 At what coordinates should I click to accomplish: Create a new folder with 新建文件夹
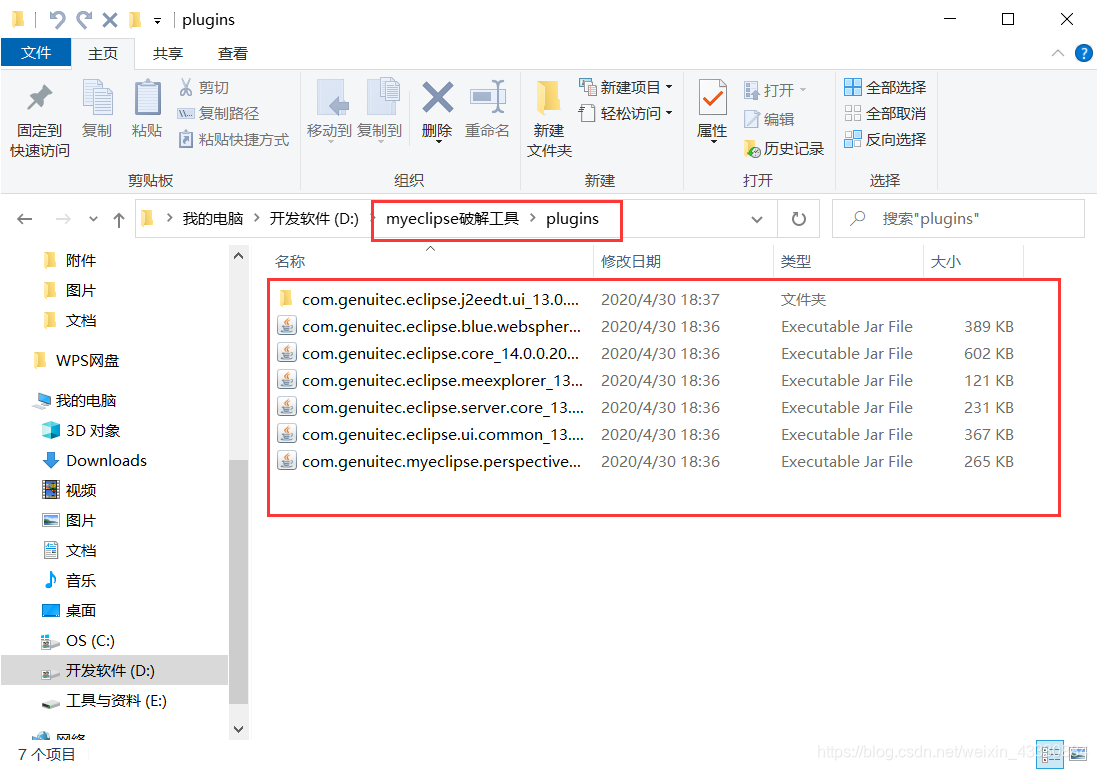549,119
